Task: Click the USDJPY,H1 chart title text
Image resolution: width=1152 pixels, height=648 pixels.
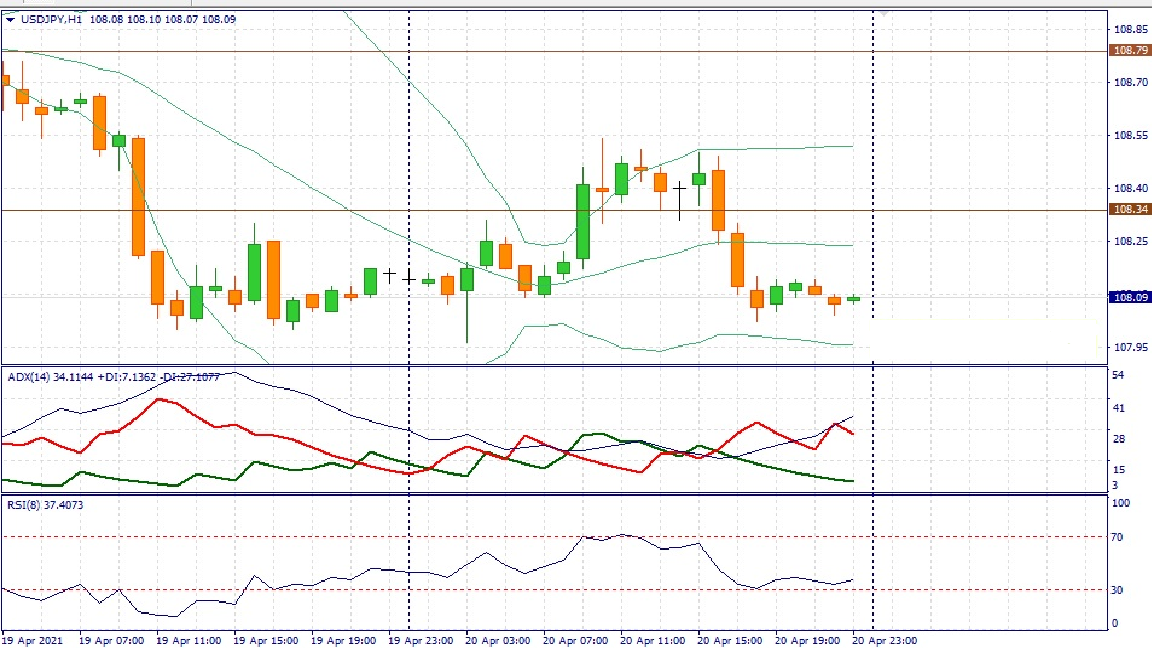Action: (x=52, y=19)
